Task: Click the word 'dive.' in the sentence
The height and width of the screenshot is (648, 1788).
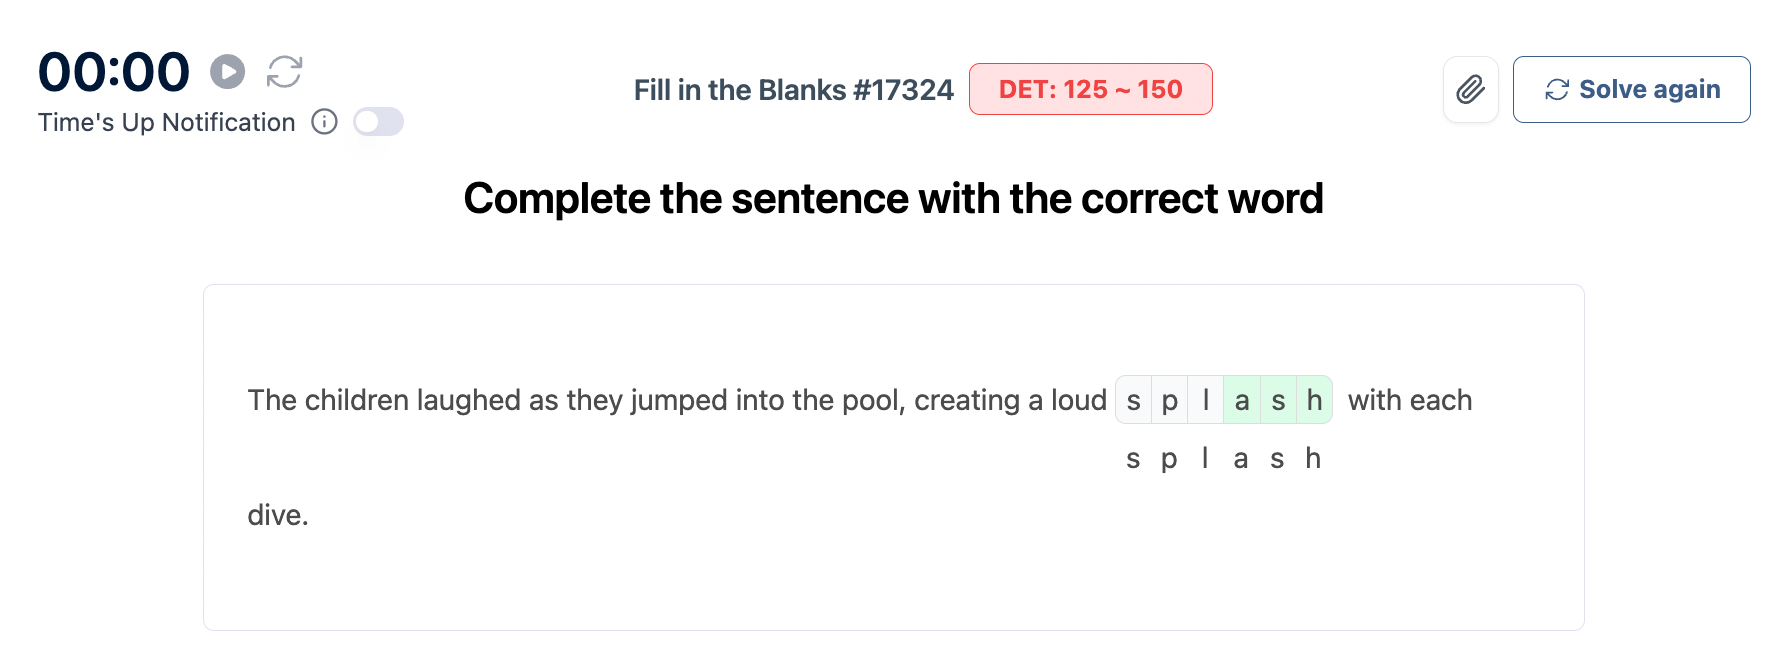Action: click(278, 515)
